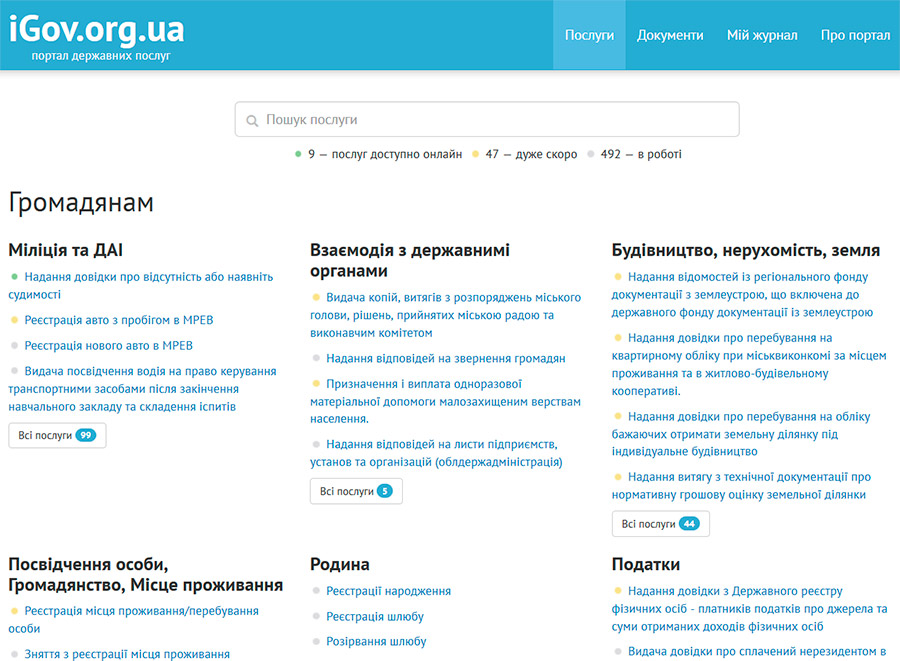The width and height of the screenshot is (900, 661).
Task: Click the Реєстрація шлюбу link
Action: [375, 616]
